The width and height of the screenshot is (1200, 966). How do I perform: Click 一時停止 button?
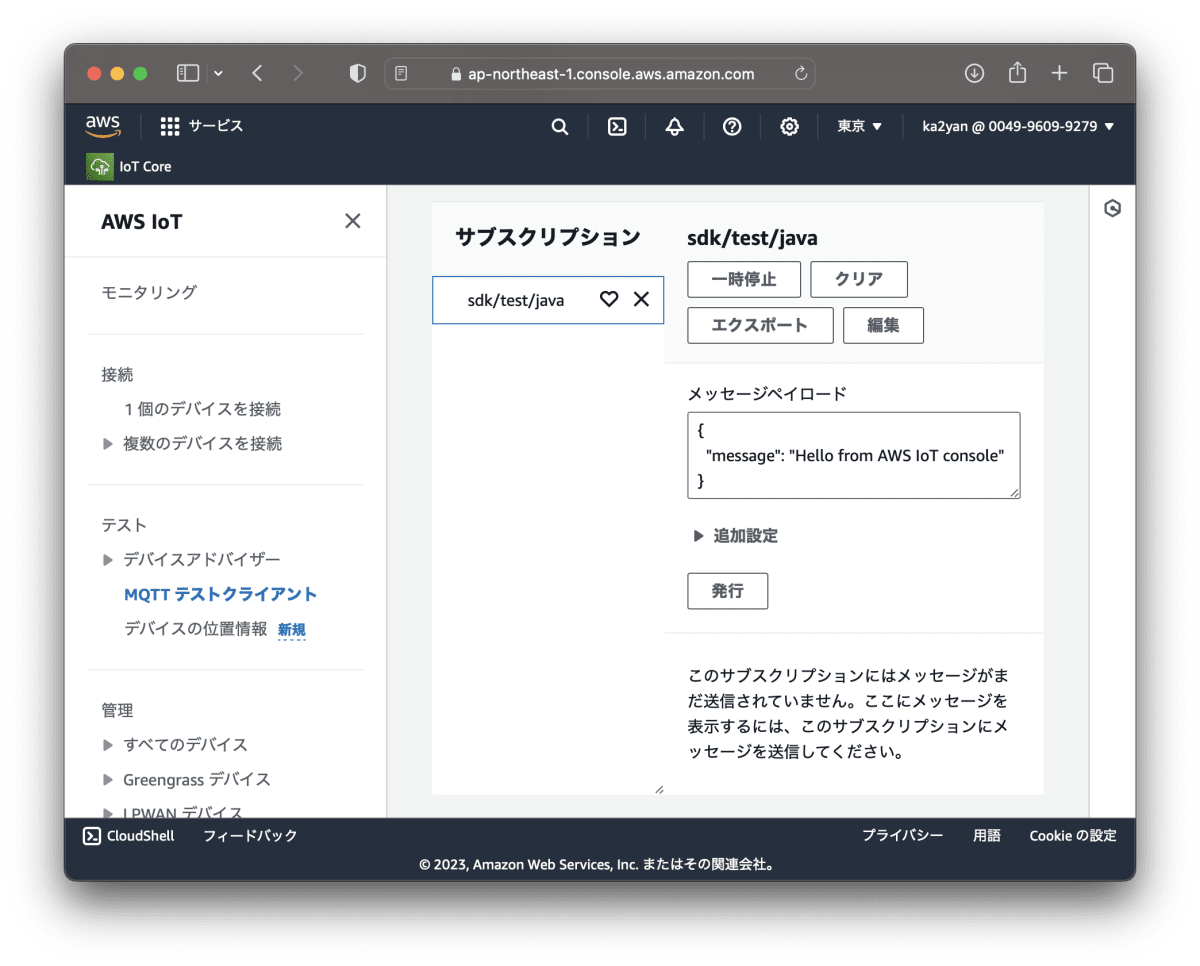pos(744,279)
